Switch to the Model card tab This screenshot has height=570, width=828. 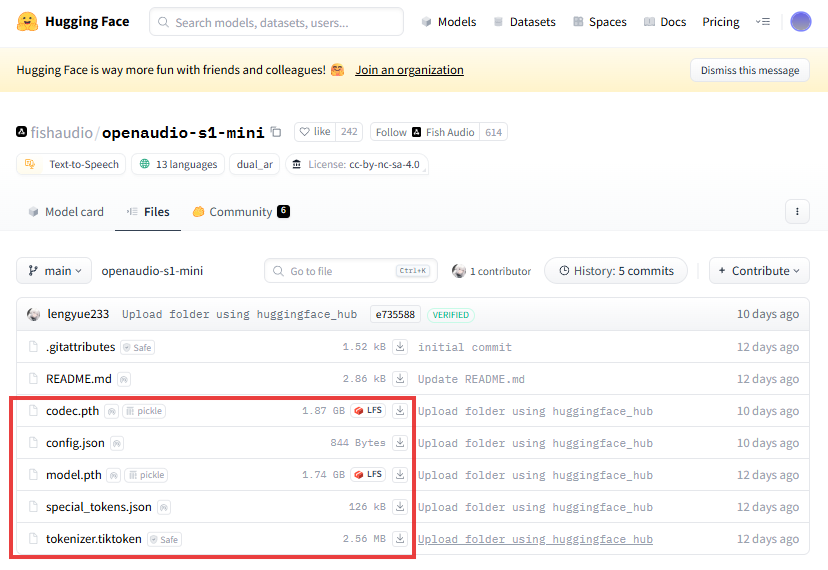point(66,212)
